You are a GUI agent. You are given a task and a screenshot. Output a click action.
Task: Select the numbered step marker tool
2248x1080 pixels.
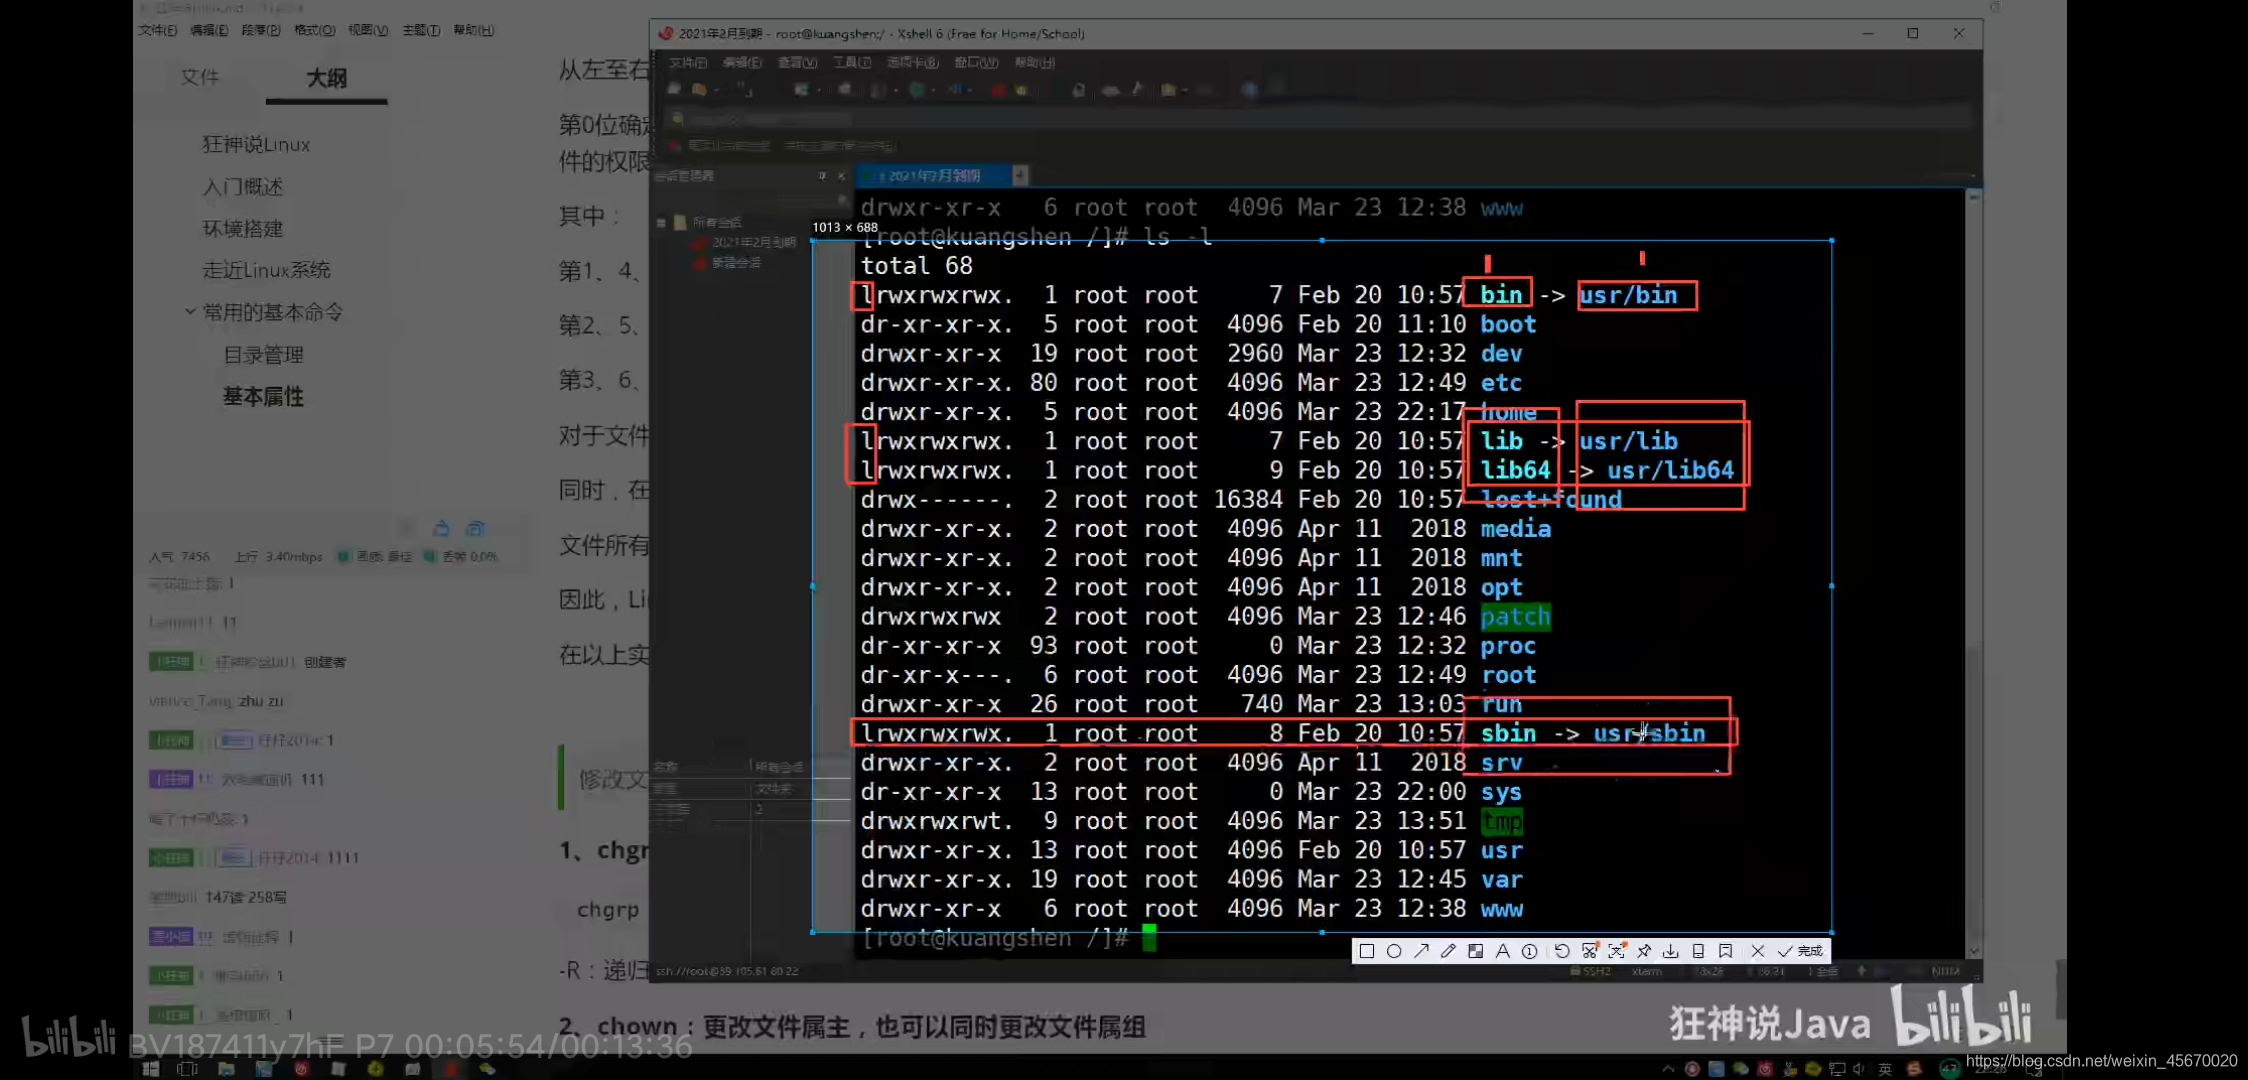pyautogui.click(x=1529, y=951)
